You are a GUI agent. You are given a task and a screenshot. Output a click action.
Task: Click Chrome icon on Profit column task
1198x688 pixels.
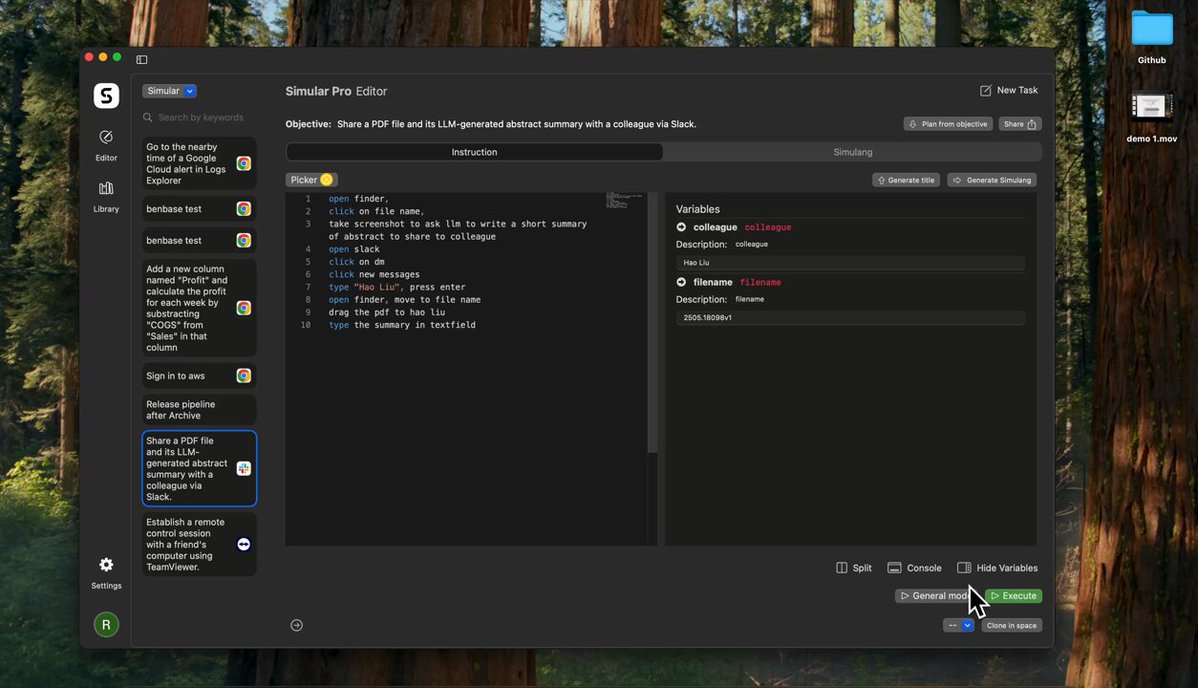point(244,308)
